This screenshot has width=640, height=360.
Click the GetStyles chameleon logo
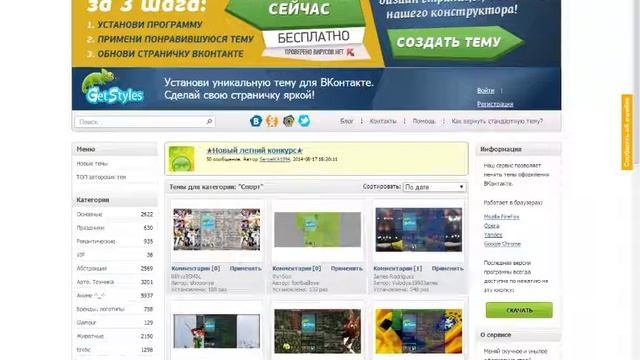pos(112,87)
